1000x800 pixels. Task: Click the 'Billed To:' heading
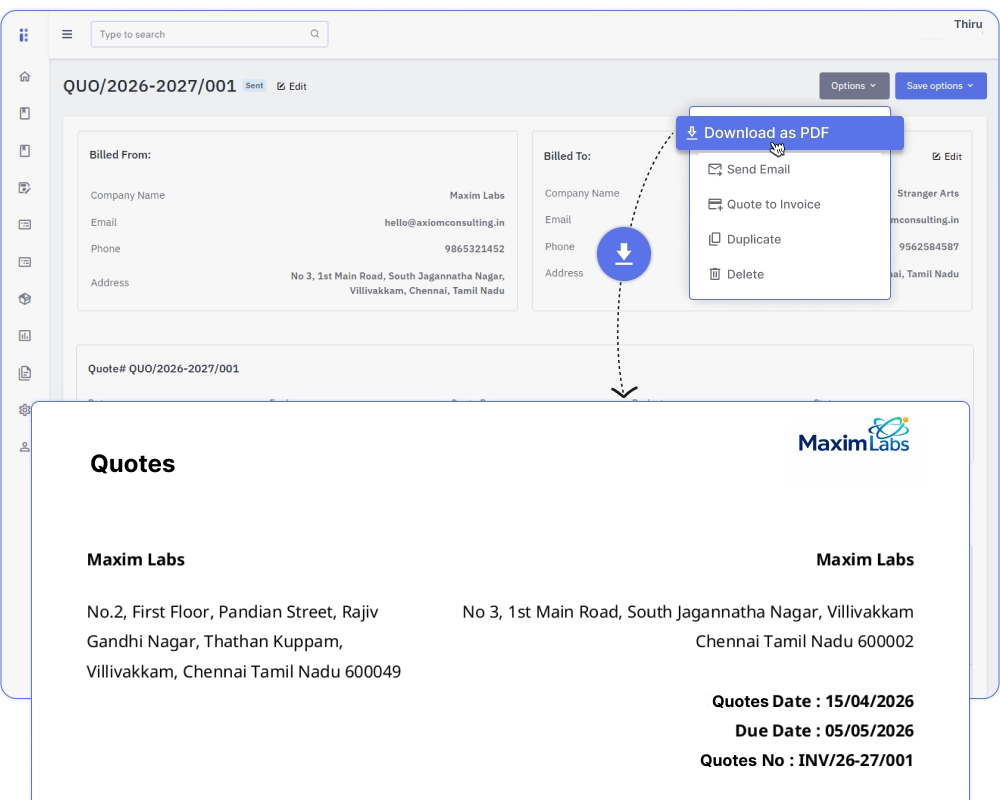[567, 156]
